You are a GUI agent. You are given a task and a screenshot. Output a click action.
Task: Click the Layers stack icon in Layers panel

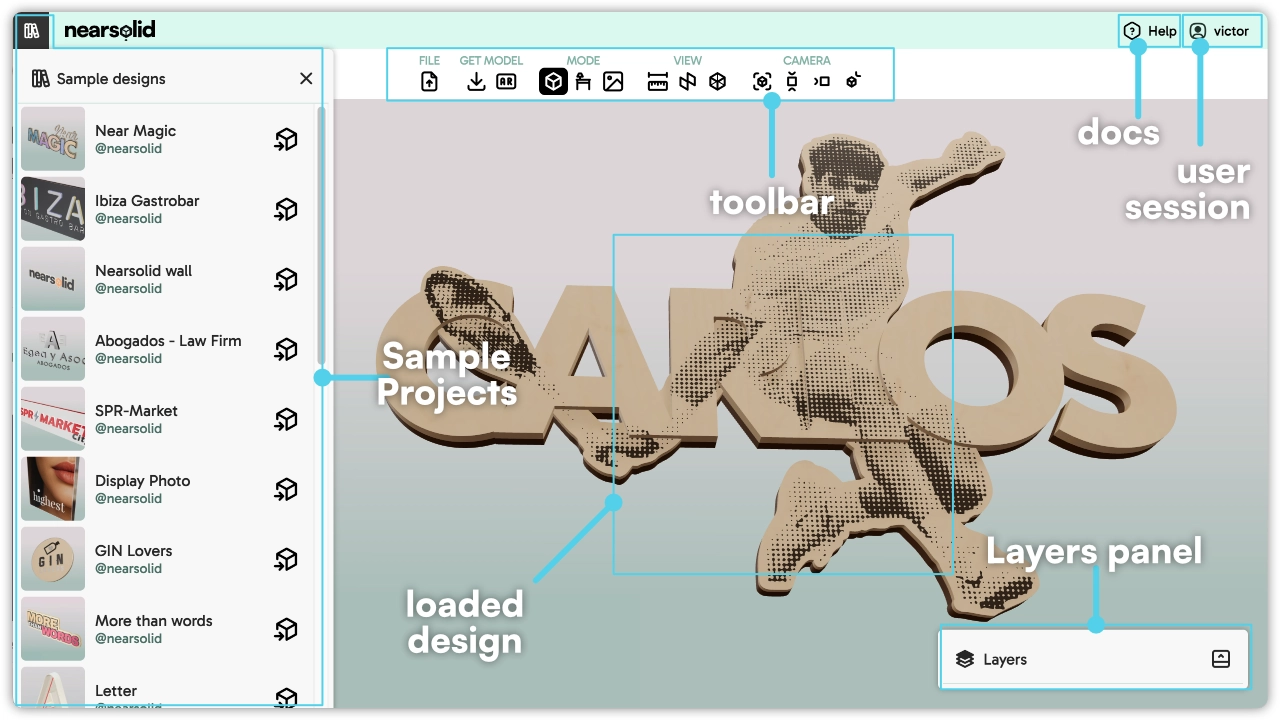click(x=964, y=659)
